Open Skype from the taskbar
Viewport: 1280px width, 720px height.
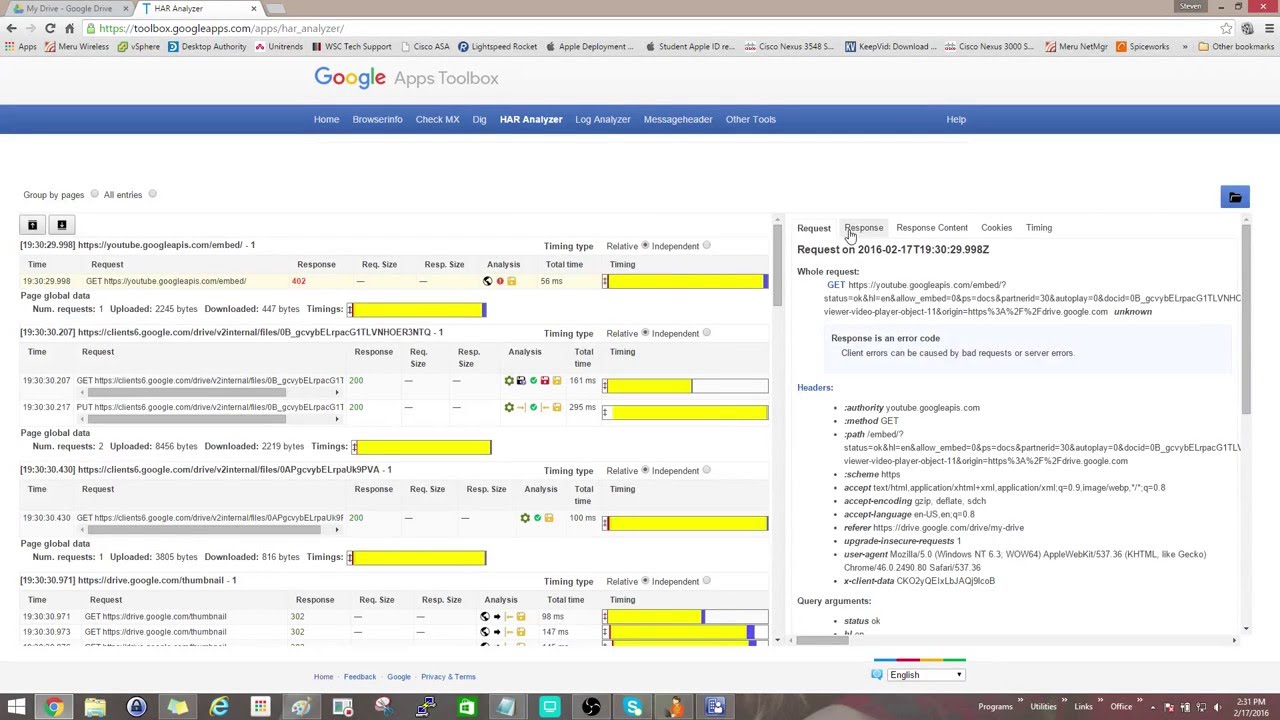point(633,707)
